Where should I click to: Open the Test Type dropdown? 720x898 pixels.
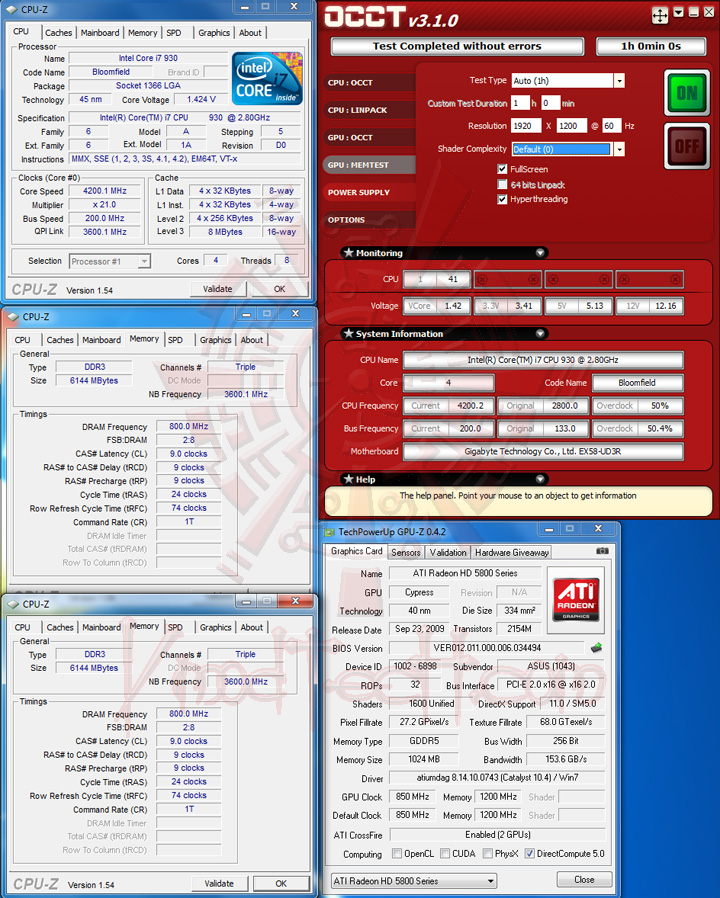coord(619,81)
